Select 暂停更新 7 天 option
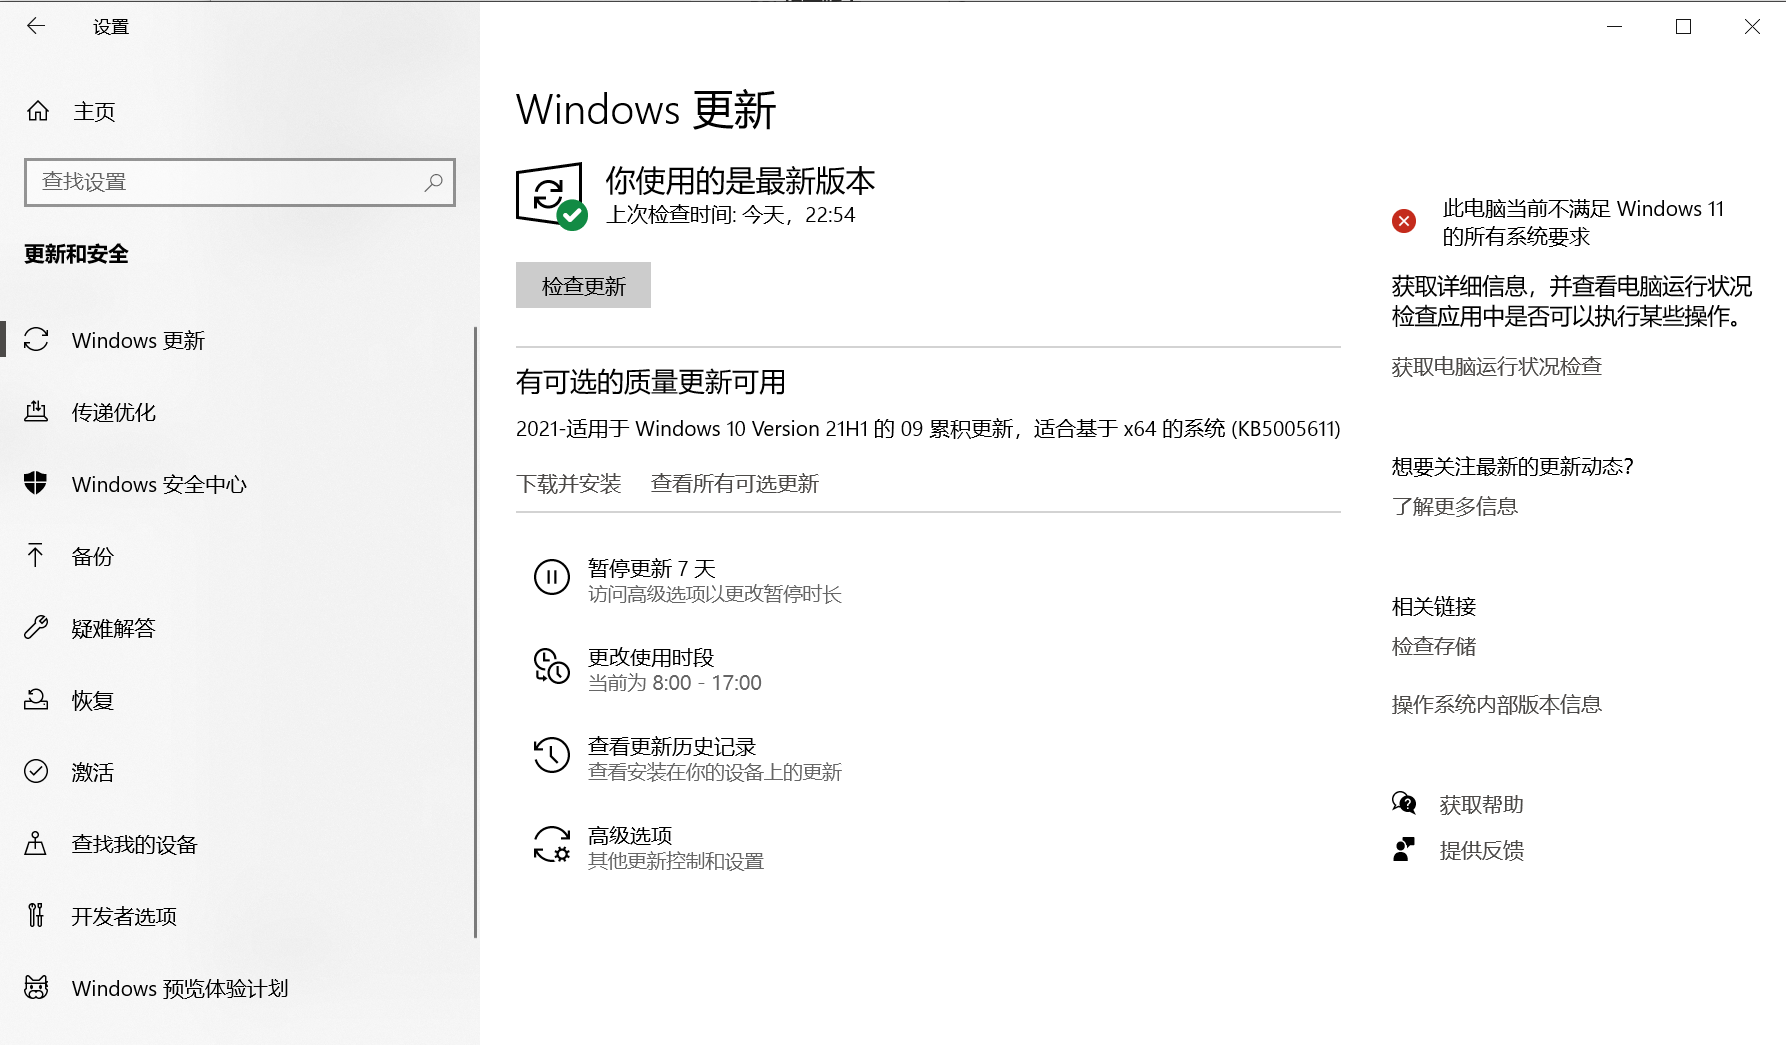This screenshot has width=1786, height=1045. point(689,580)
